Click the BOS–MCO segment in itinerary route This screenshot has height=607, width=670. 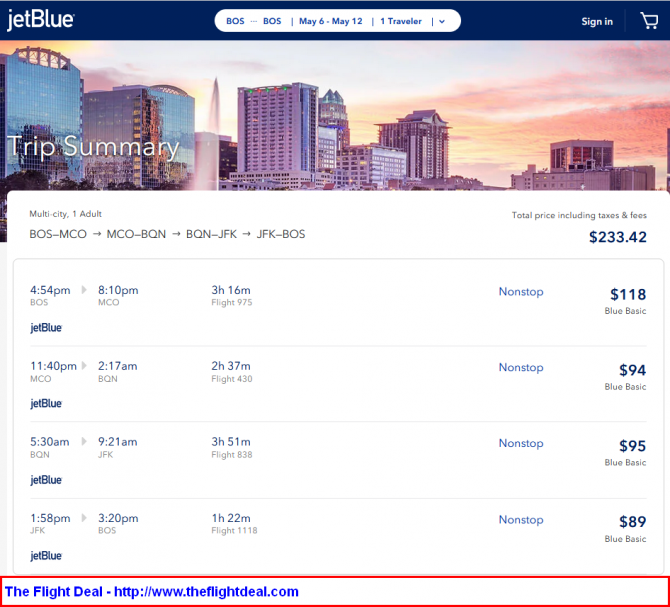click(x=58, y=234)
